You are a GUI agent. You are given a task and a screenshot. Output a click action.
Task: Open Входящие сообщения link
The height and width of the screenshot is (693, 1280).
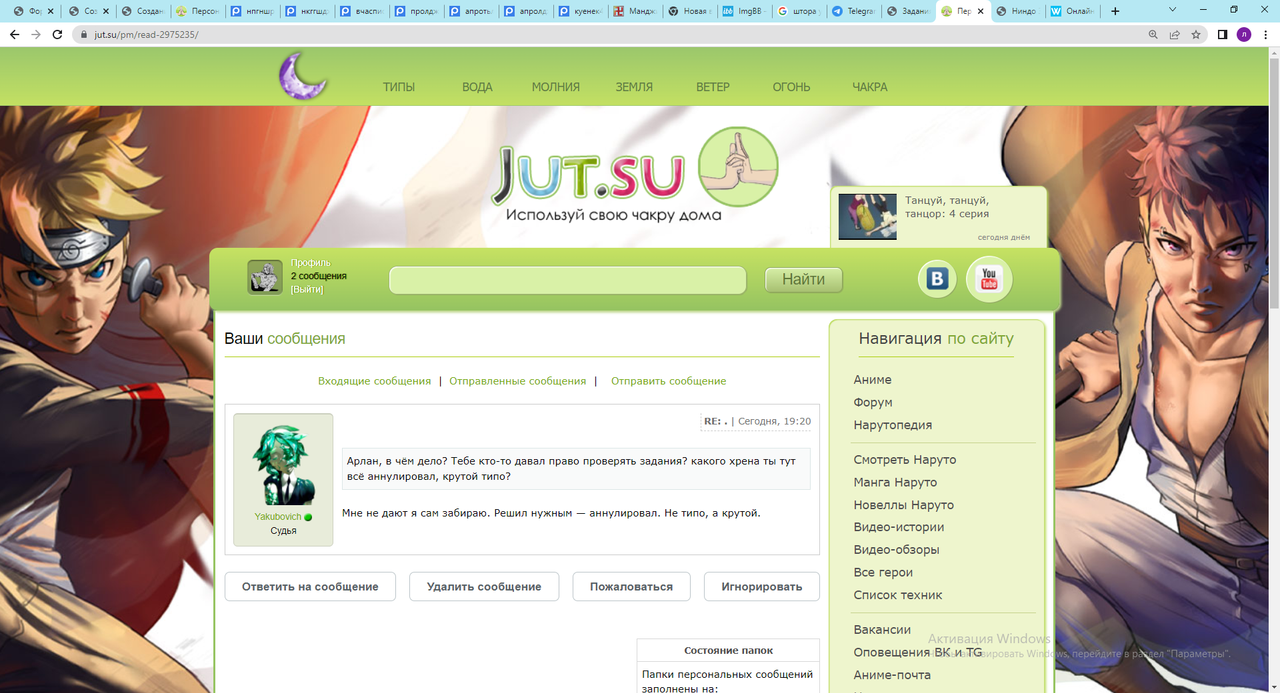374,381
